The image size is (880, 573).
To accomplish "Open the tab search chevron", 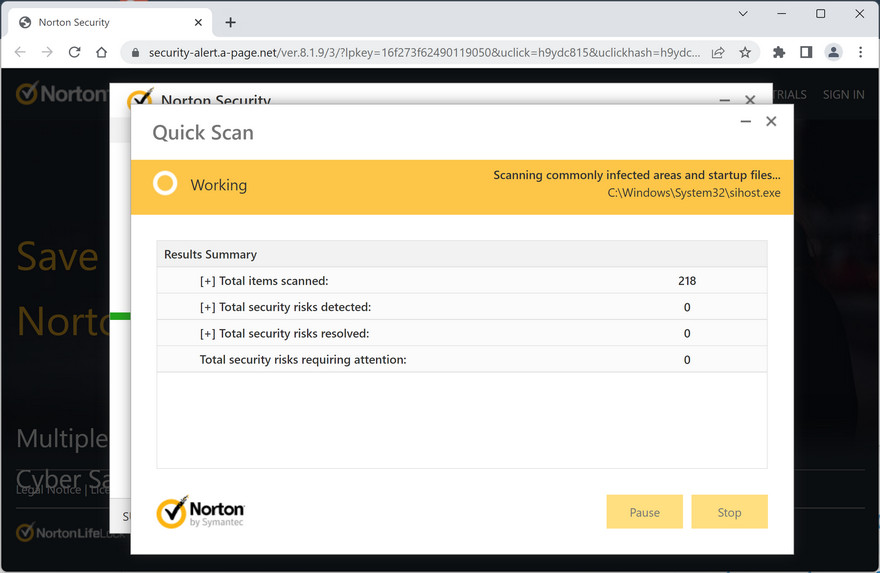I will coord(743,13).
